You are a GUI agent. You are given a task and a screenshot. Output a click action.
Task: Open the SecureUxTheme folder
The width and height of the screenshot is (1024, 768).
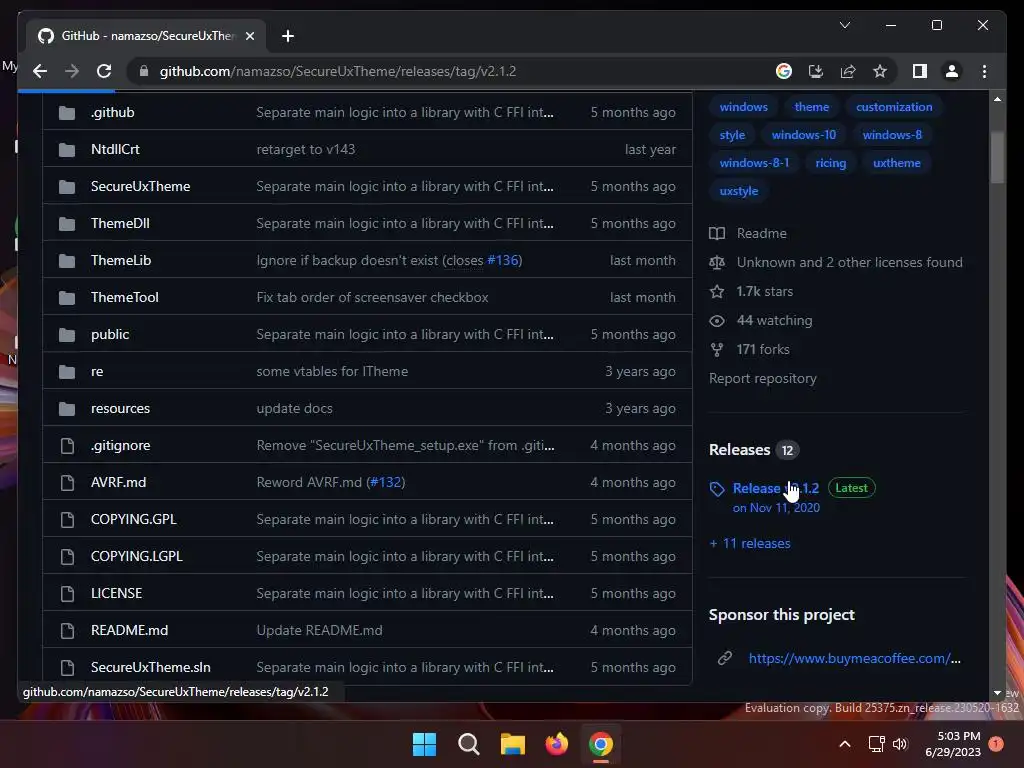140,186
